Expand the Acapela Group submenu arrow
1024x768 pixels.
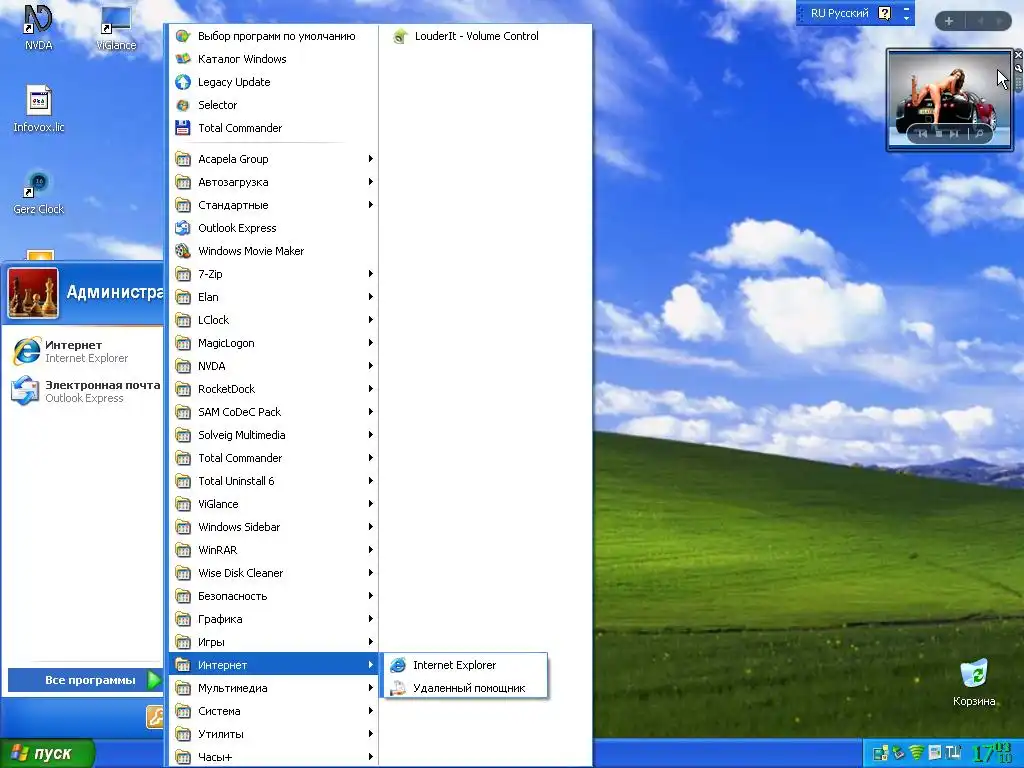tap(370, 159)
